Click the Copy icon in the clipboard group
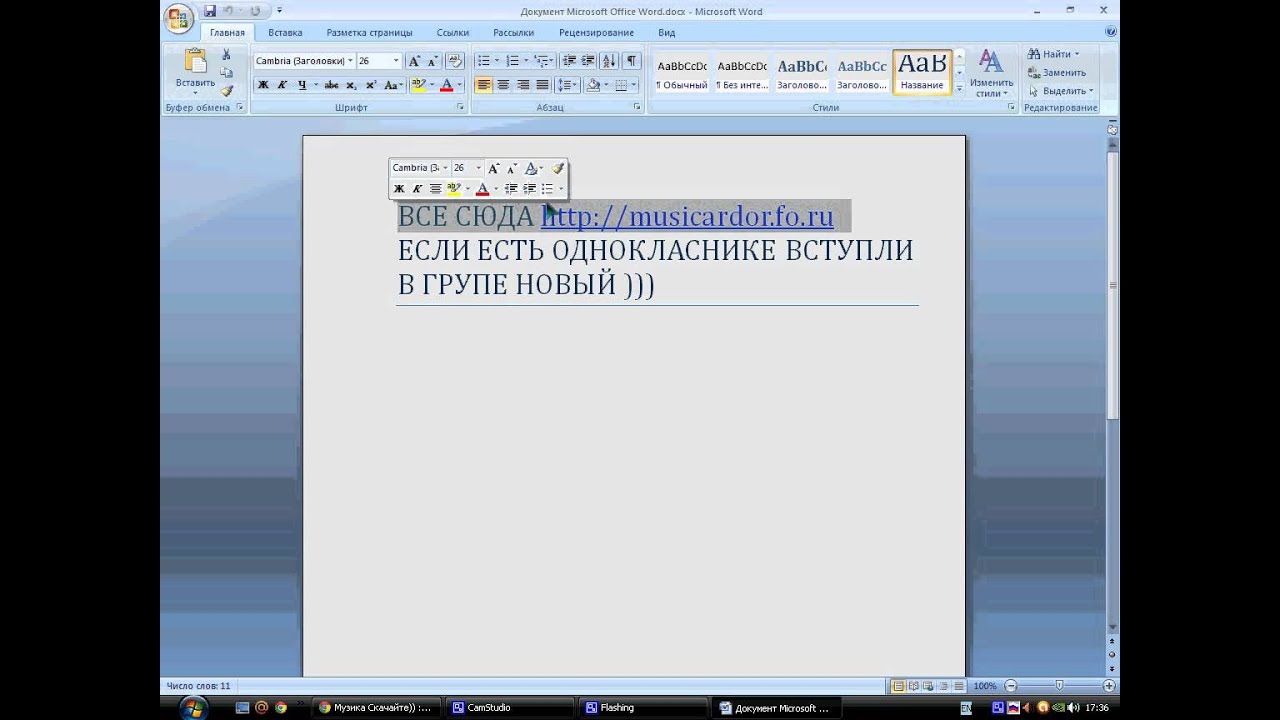The image size is (1280, 720). [x=227, y=72]
